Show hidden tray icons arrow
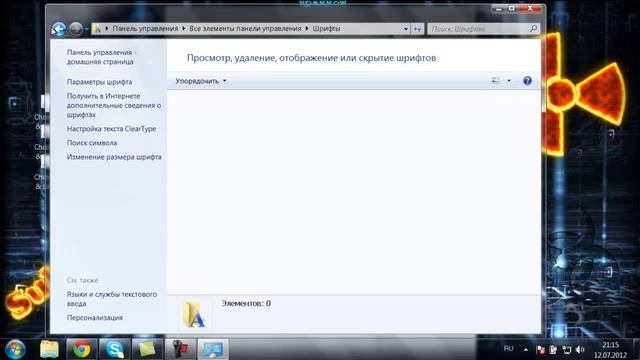640x360 pixels. 526,349
